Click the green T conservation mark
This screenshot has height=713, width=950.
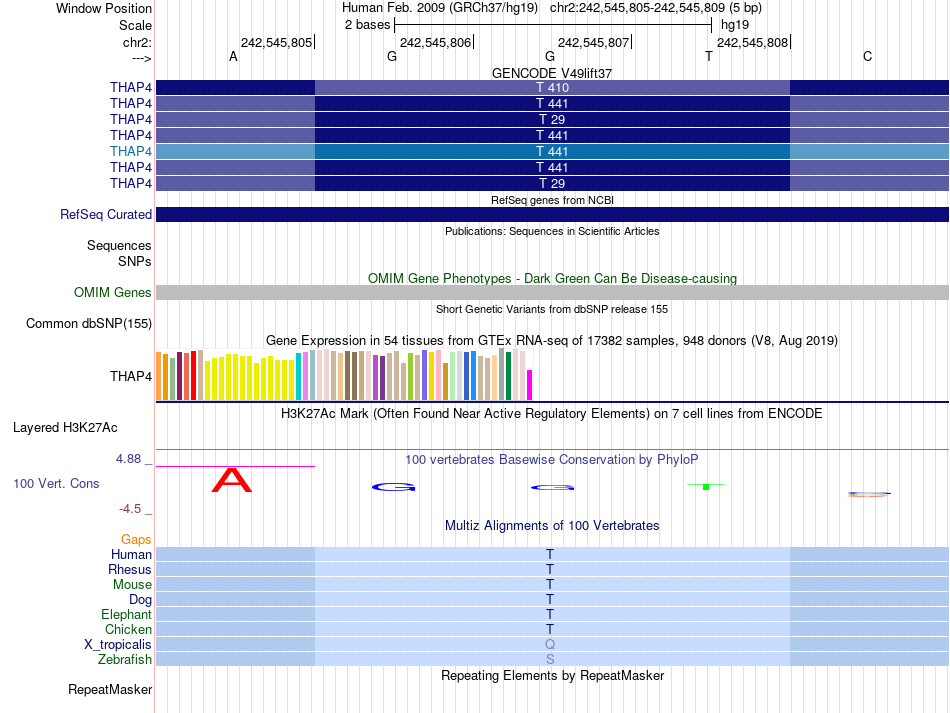coord(706,486)
